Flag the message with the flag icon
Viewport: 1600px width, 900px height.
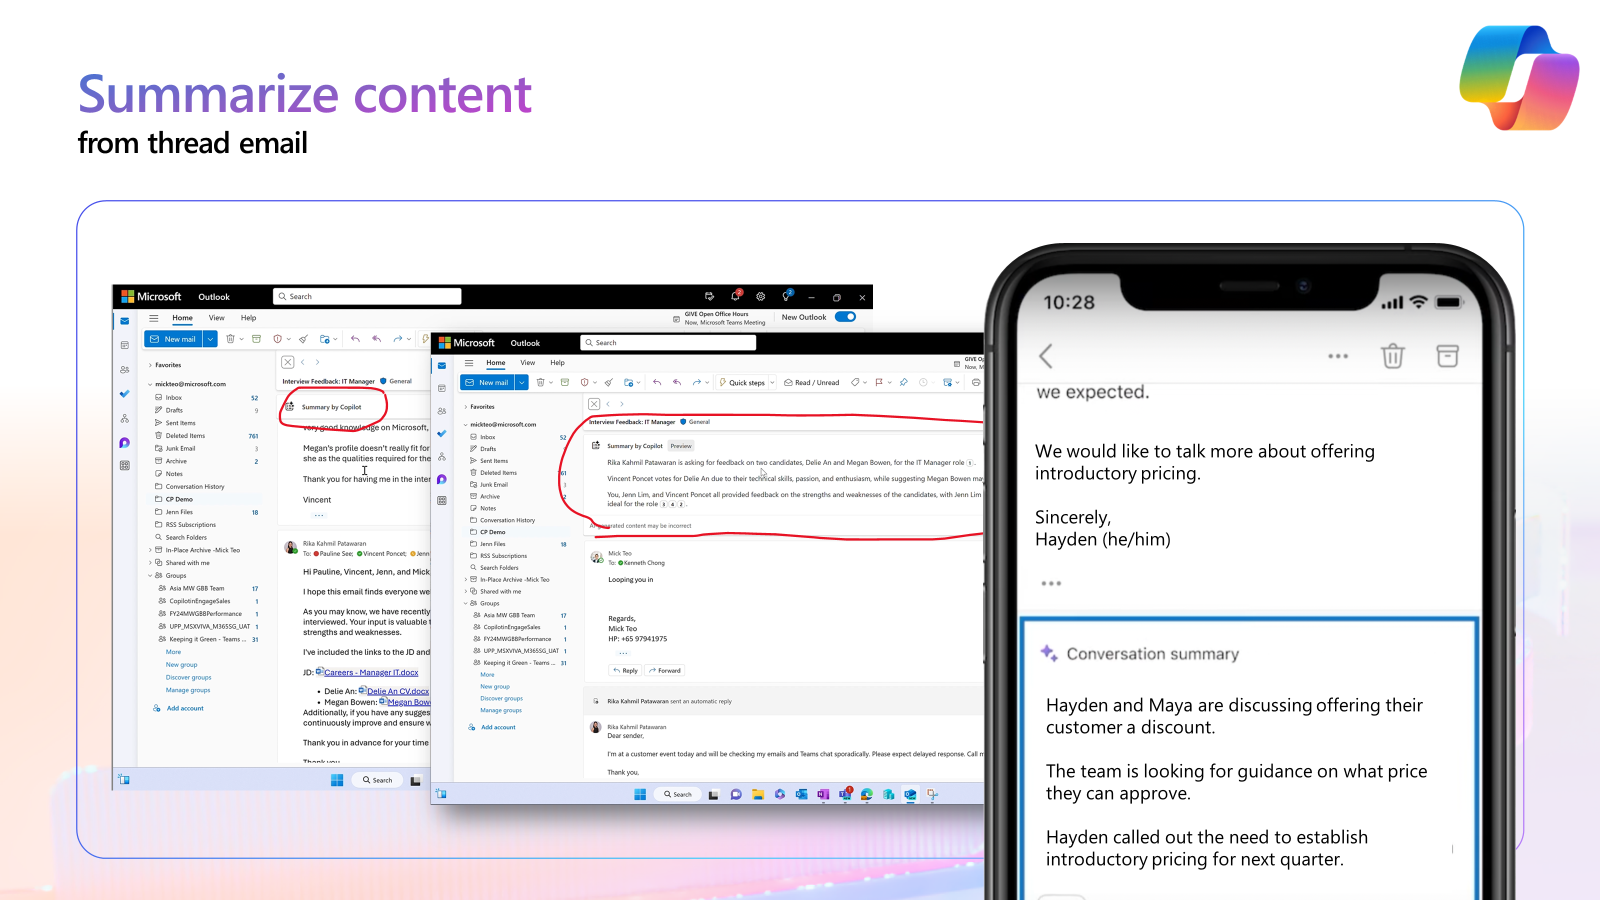(879, 382)
